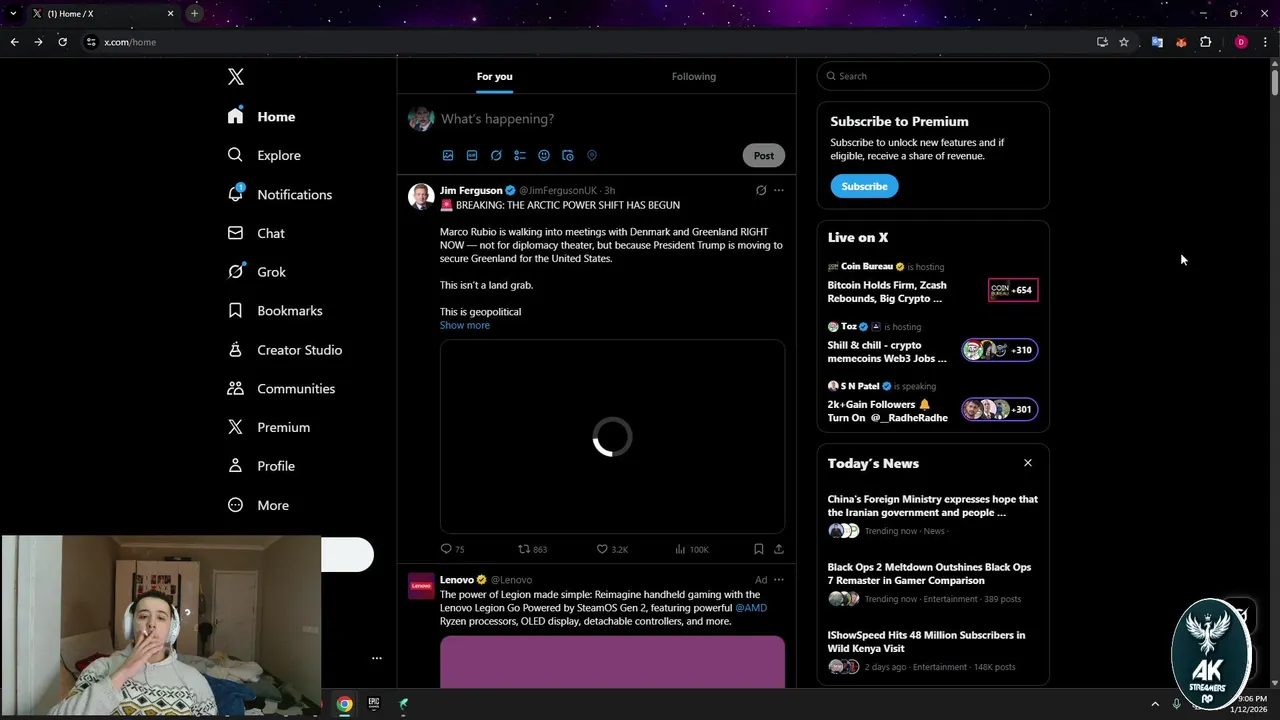Click the Search field on X

(933, 76)
